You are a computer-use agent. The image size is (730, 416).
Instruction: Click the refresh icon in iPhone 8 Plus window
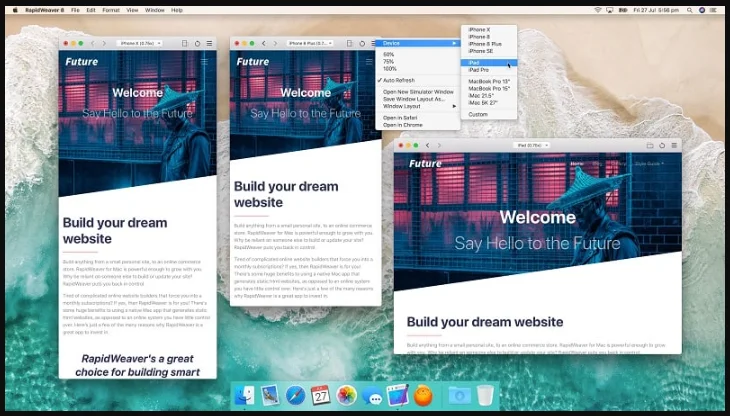(362, 43)
